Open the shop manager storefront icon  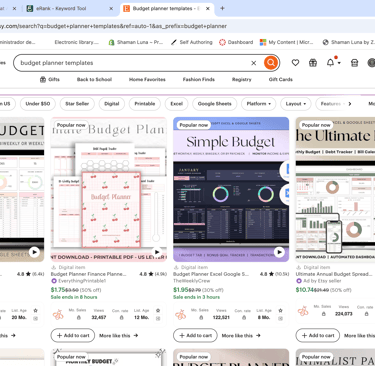coord(354,63)
